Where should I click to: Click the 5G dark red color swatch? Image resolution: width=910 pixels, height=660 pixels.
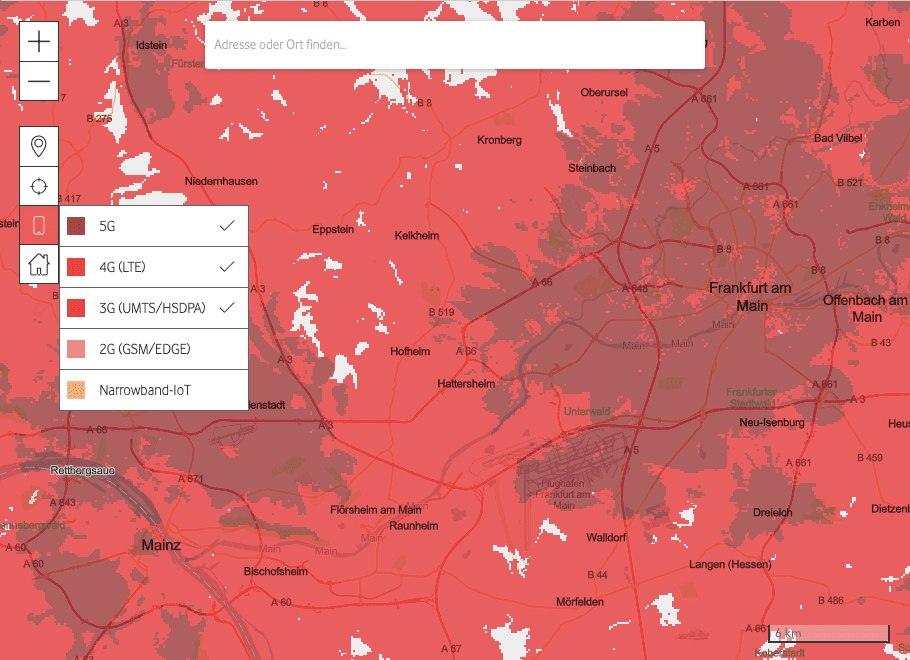click(x=77, y=227)
